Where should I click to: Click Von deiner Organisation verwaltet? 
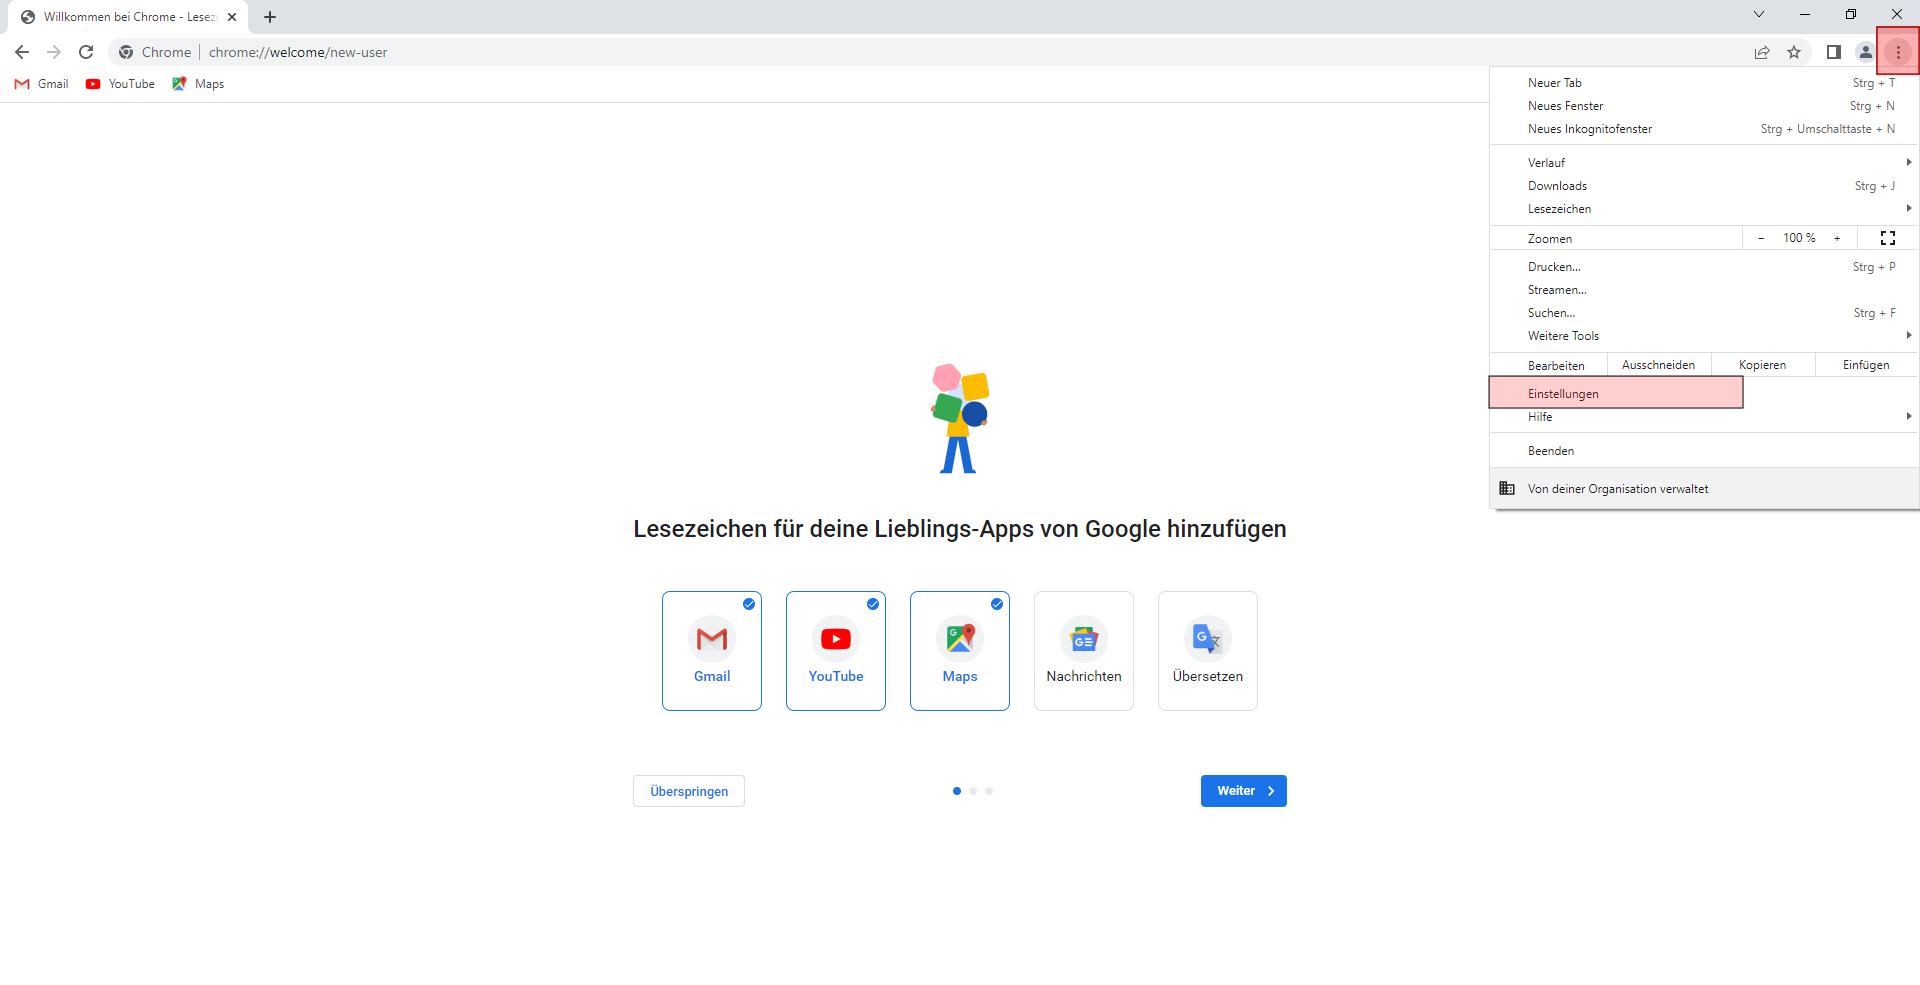tap(1704, 489)
